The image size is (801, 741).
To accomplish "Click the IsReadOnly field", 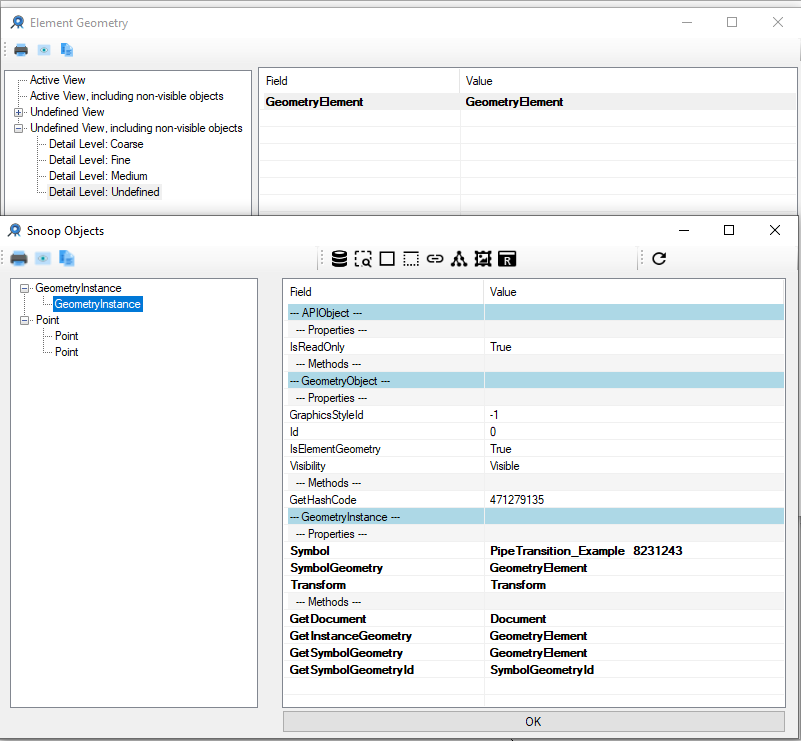I will point(317,347).
